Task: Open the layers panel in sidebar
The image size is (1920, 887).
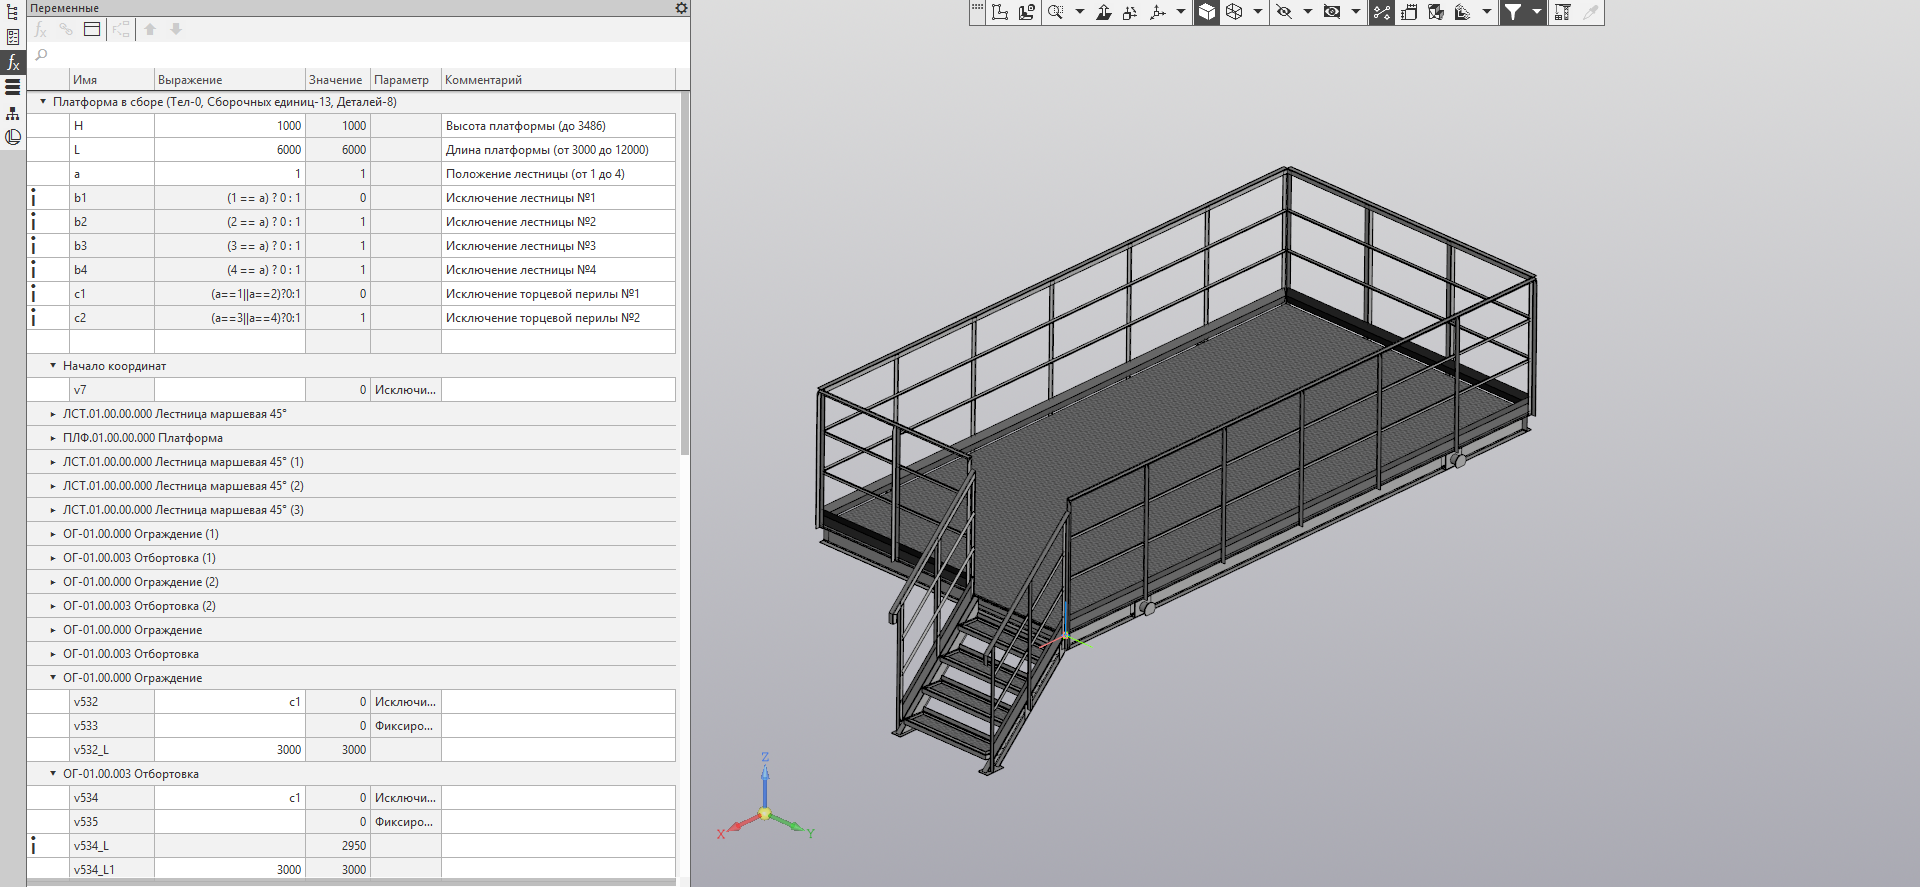Action: tap(13, 87)
